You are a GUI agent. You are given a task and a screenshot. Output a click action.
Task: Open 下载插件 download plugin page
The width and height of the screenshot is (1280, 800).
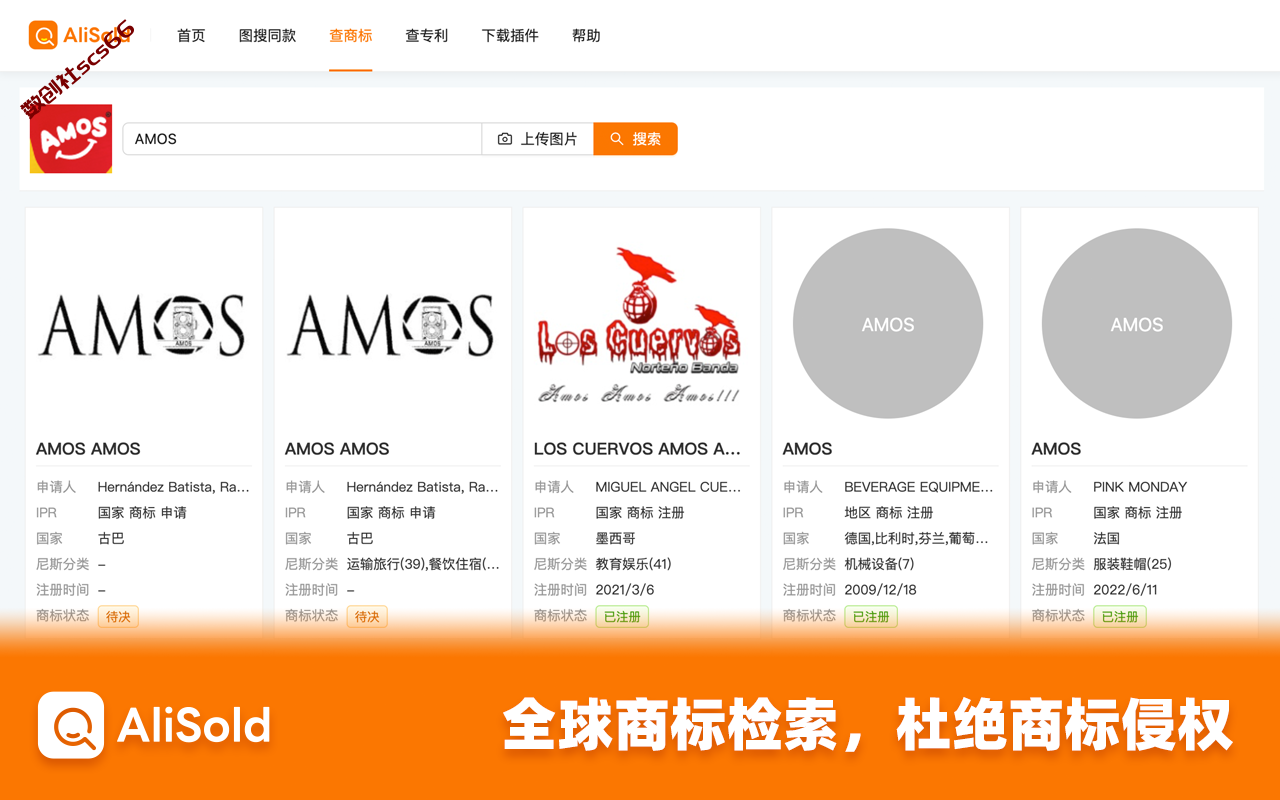[x=510, y=36]
